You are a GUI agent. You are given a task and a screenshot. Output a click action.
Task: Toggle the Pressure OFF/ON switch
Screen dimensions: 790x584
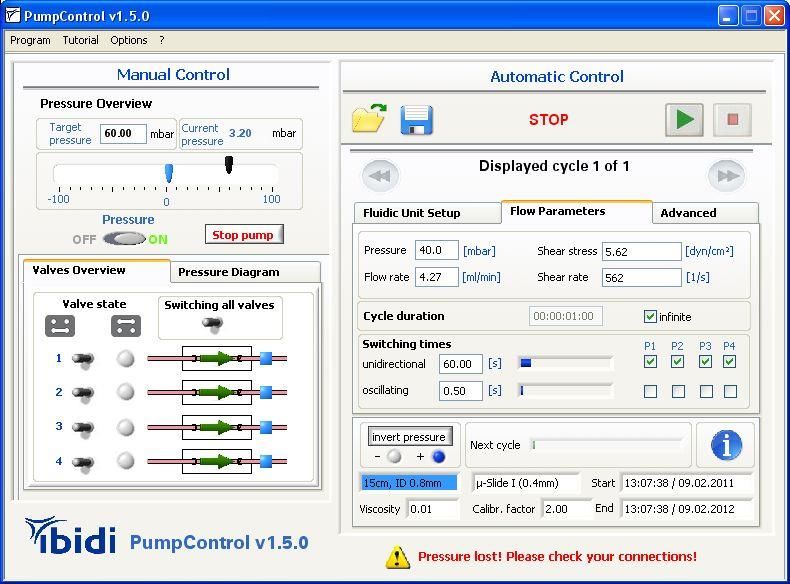(x=124, y=239)
